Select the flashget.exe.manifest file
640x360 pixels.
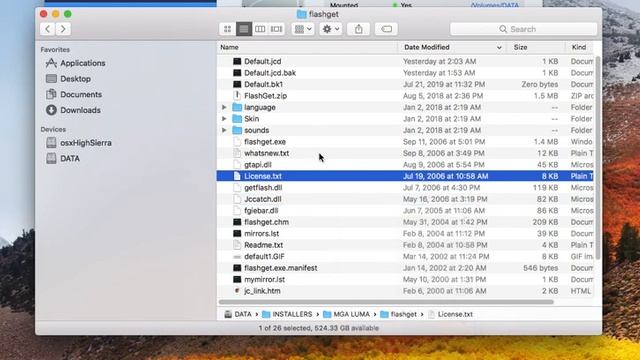click(280, 268)
